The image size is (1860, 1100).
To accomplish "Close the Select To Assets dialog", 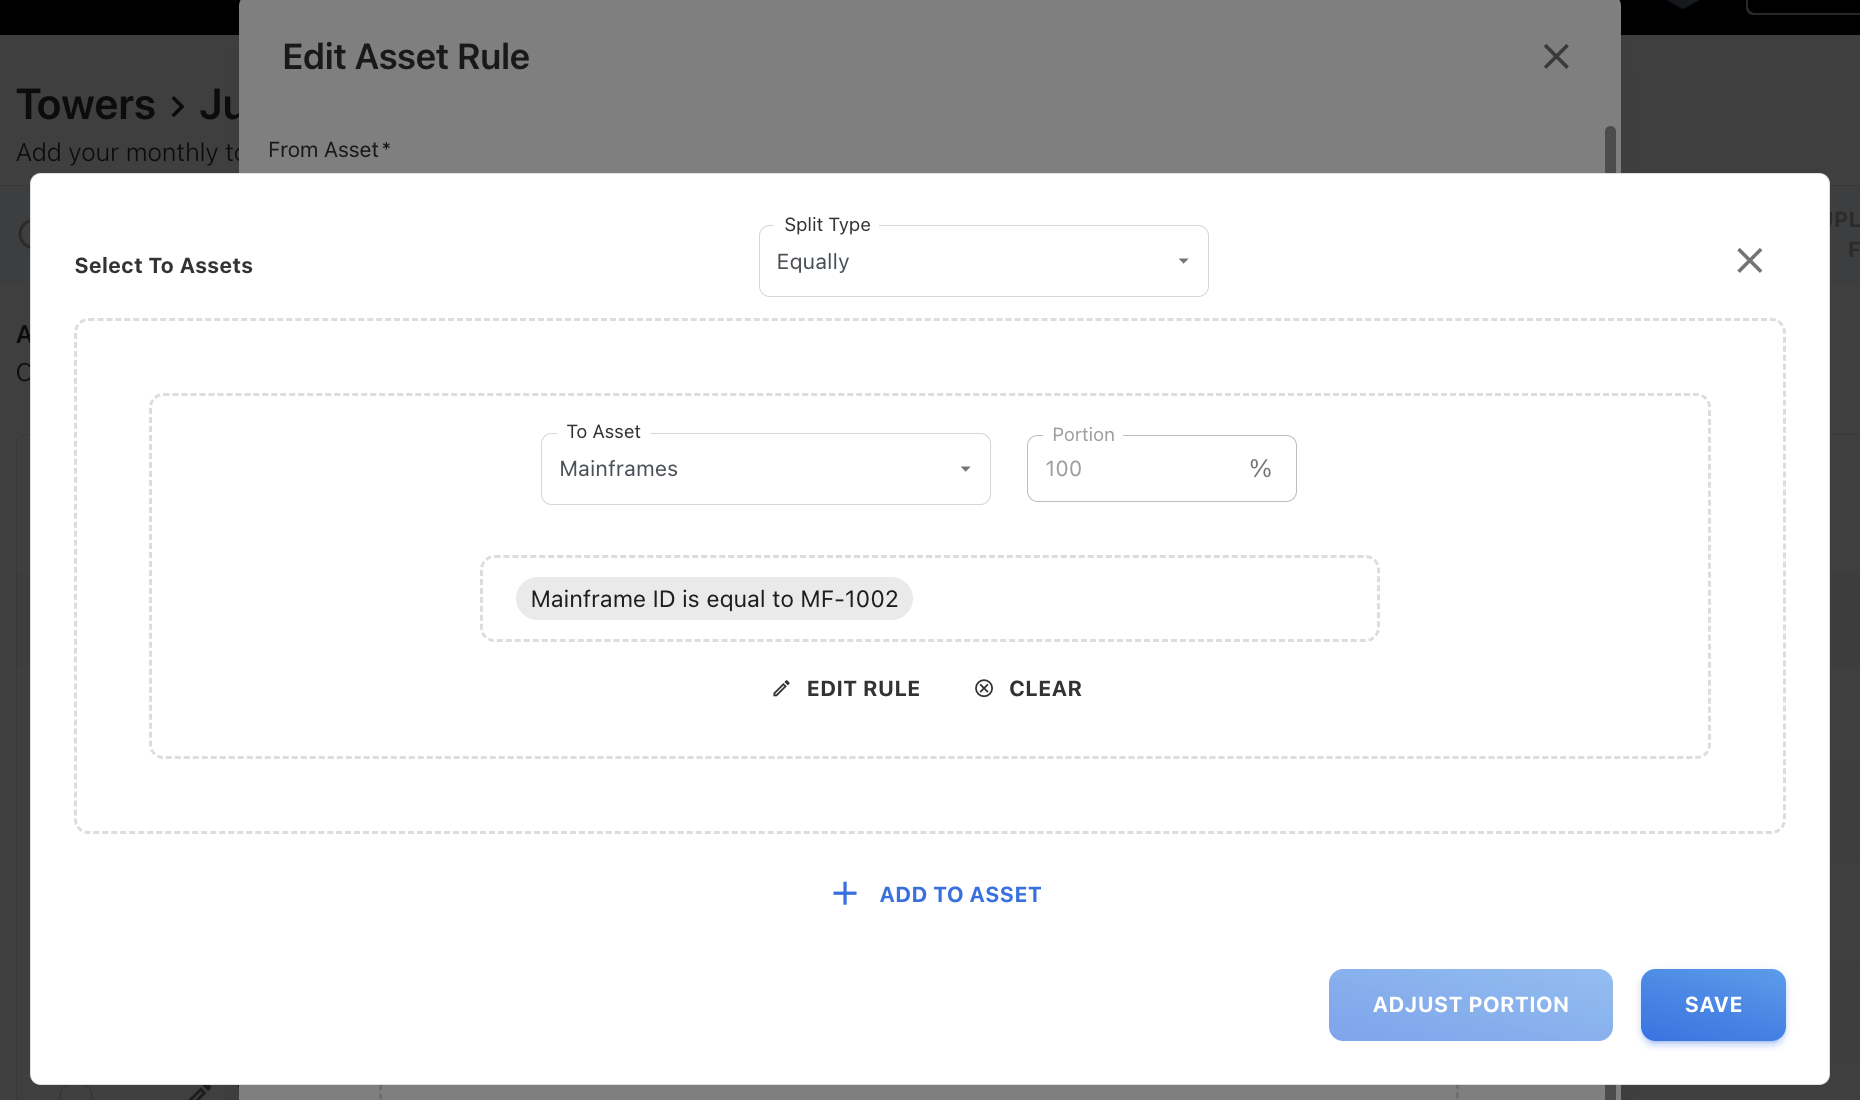I will tap(1749, 261).
